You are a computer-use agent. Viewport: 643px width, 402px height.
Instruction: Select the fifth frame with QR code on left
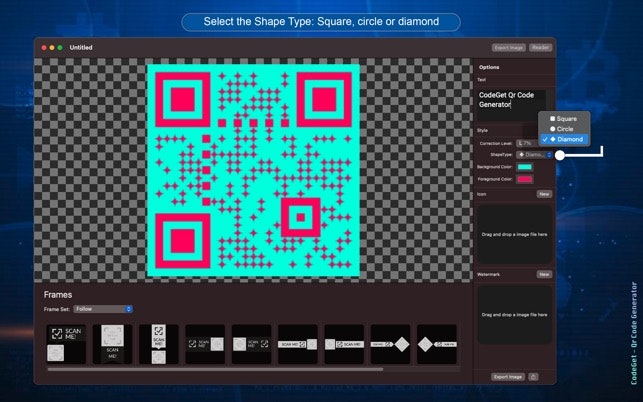coord(251,344)
